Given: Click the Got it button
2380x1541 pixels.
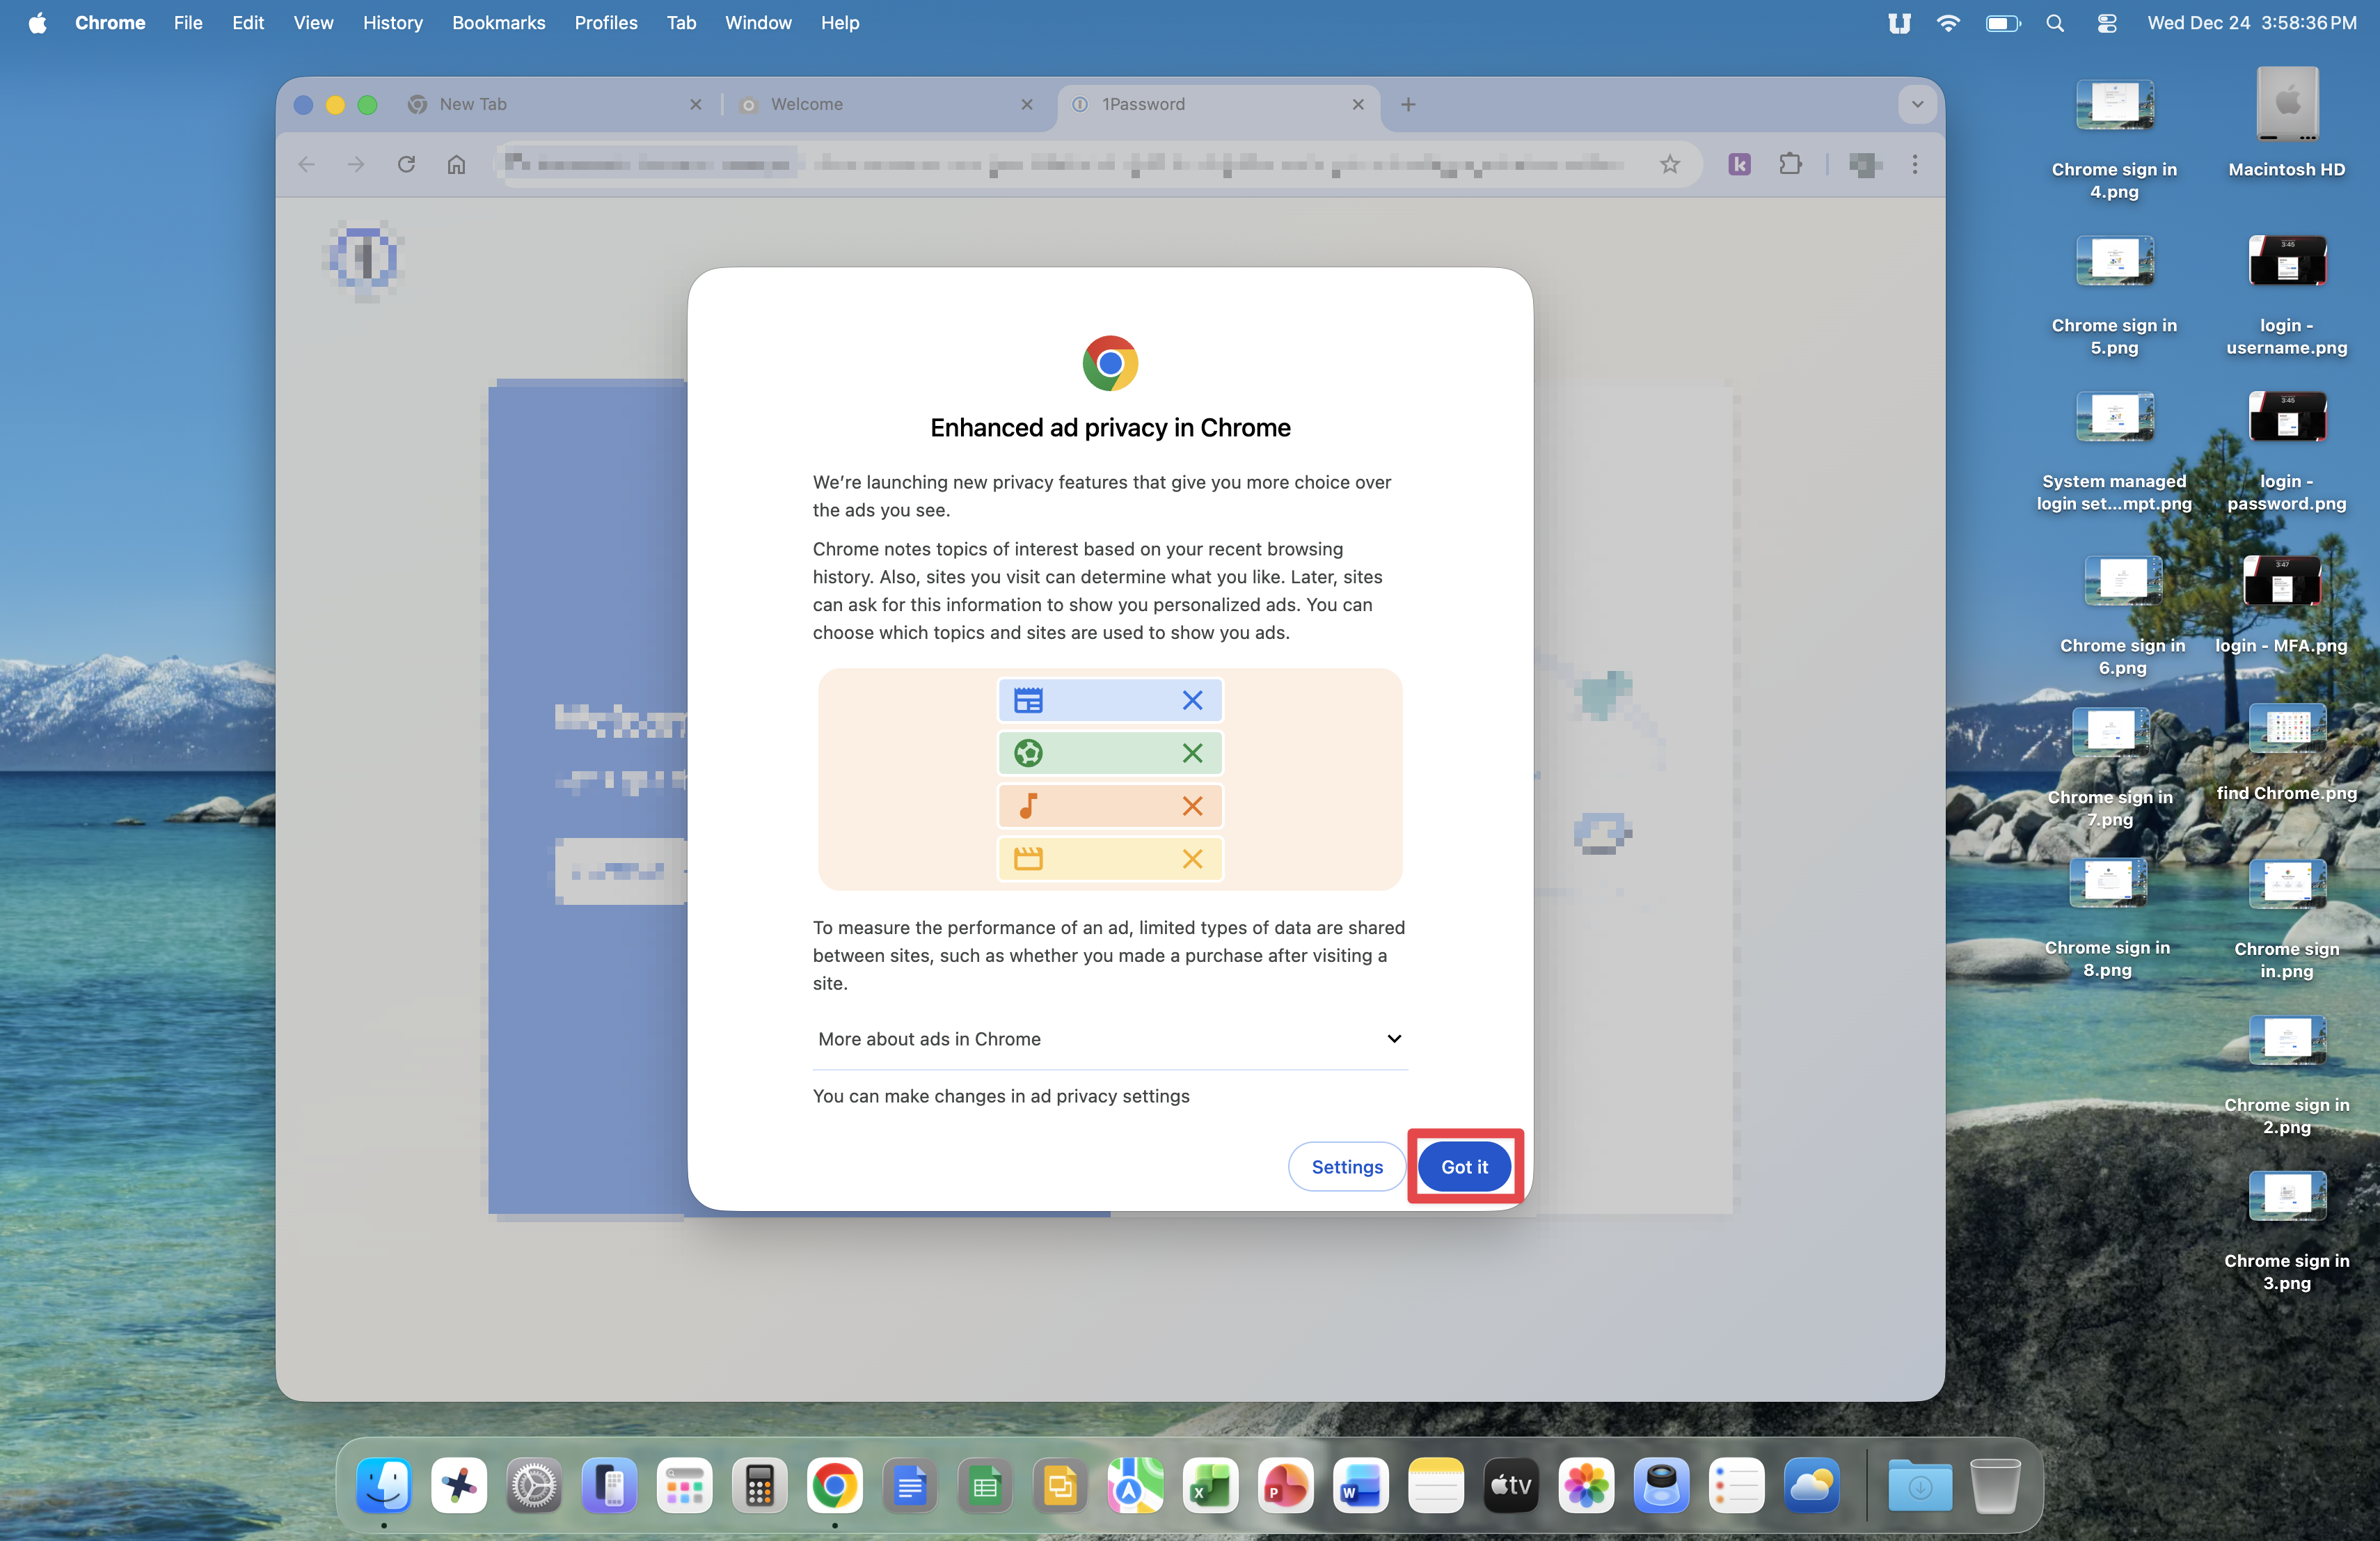Looking at the screenshot, I should point(1464,1166).
